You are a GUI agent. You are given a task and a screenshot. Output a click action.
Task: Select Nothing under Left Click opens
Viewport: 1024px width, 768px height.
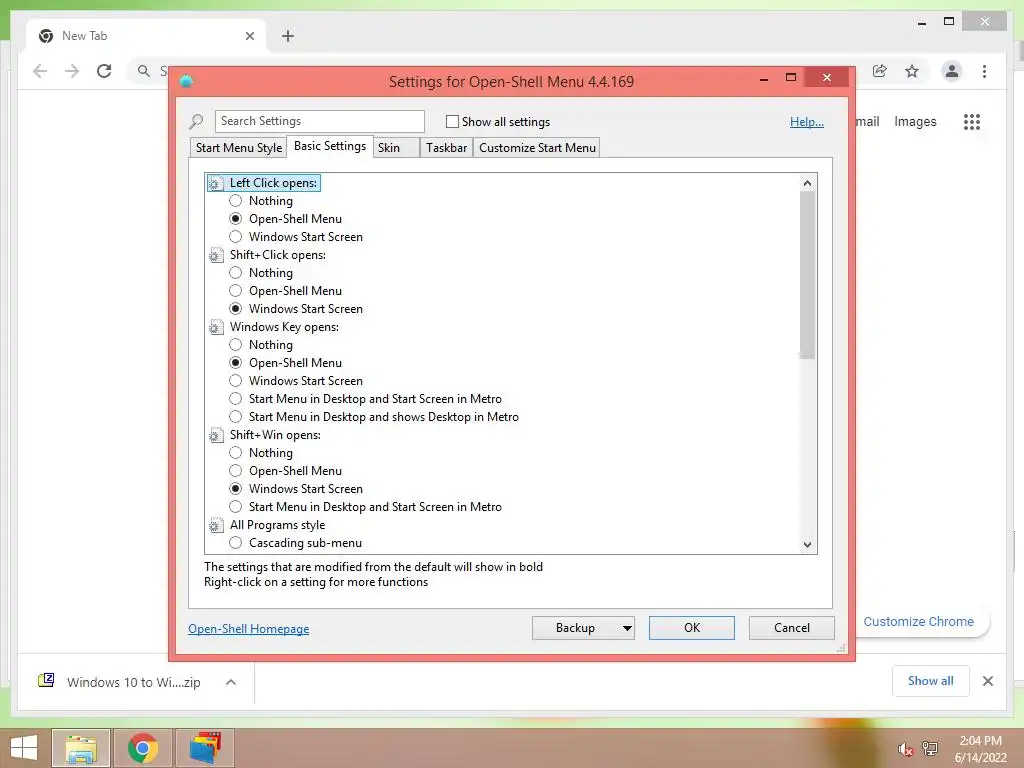click(236, 201)
